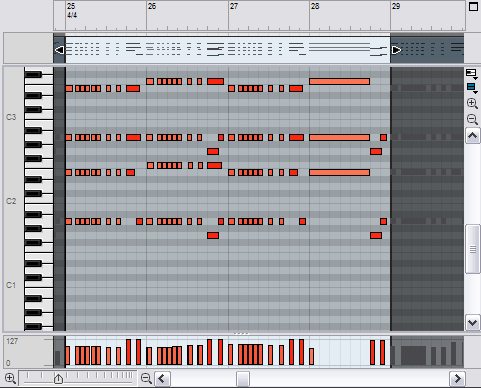The image size is (481, 388).
Task: Click the horizontal scroll right arrow
Action: (457, 379)
